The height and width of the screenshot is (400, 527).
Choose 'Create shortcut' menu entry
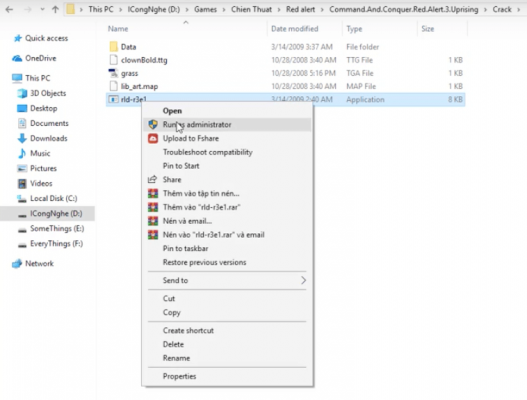coord(227,331)
